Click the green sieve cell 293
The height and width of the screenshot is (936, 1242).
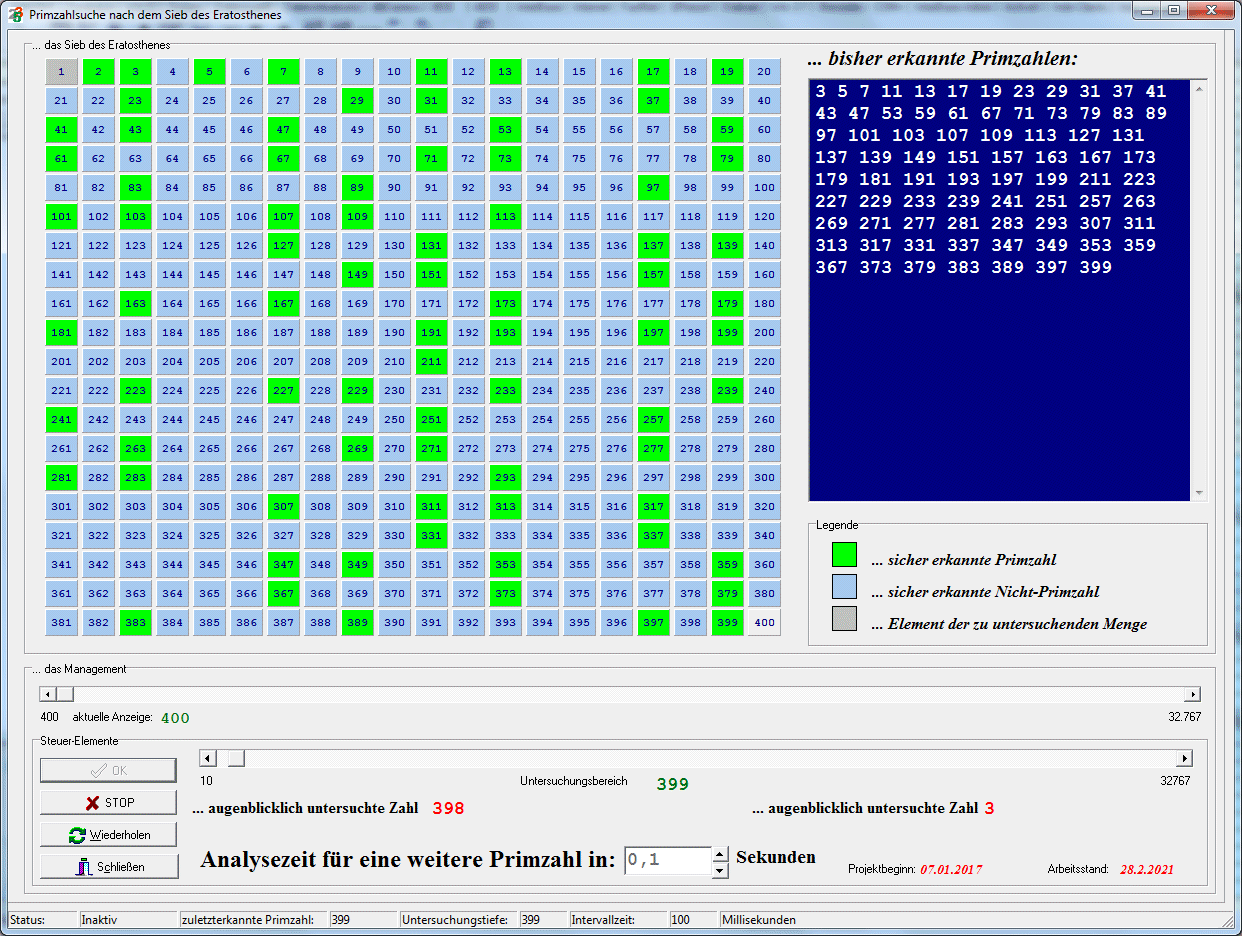[x=506, y=478]
